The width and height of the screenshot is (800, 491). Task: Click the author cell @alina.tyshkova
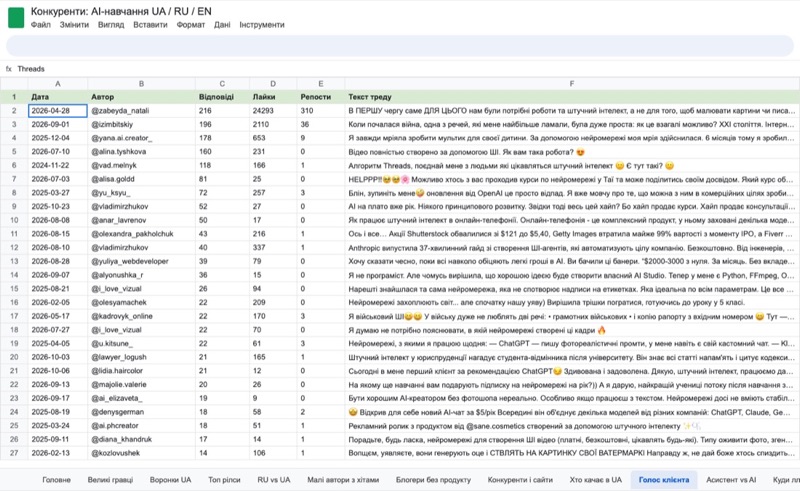141,152
